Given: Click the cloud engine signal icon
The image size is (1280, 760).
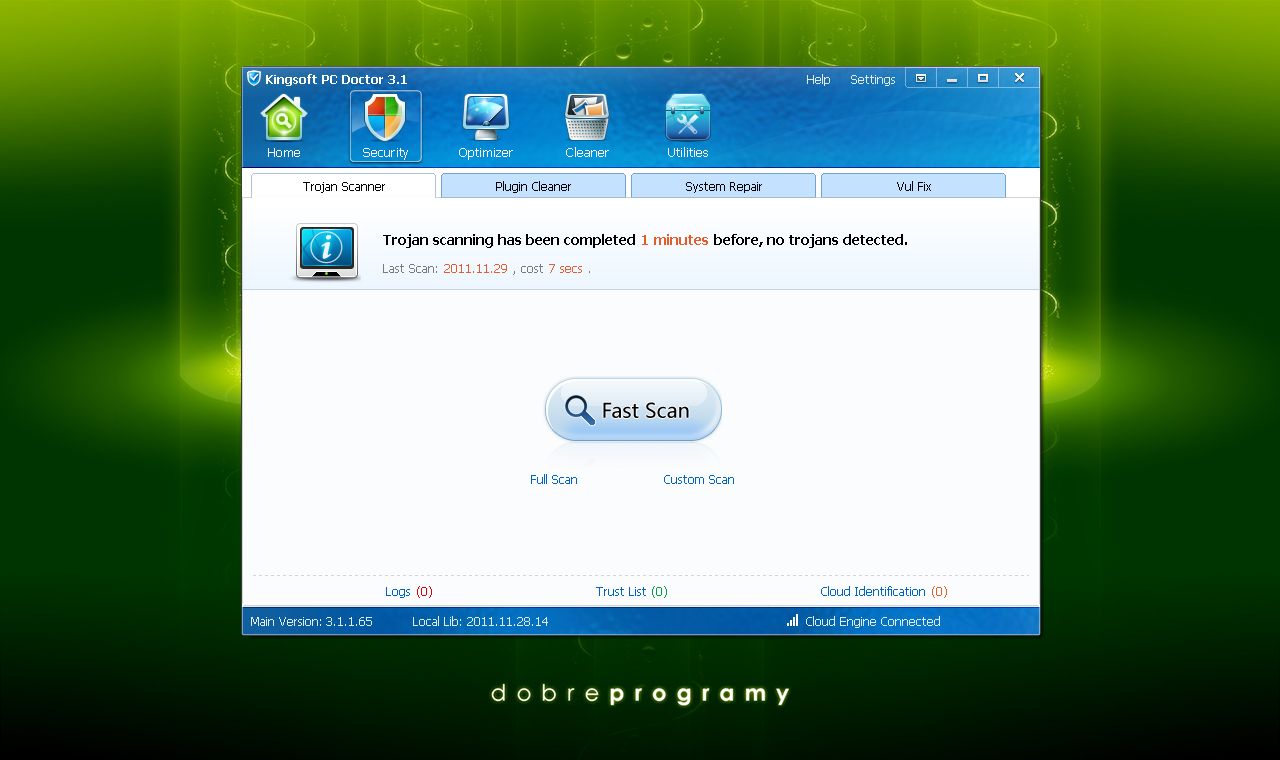Looking at the screenshot, I should (x=792, y=620).
